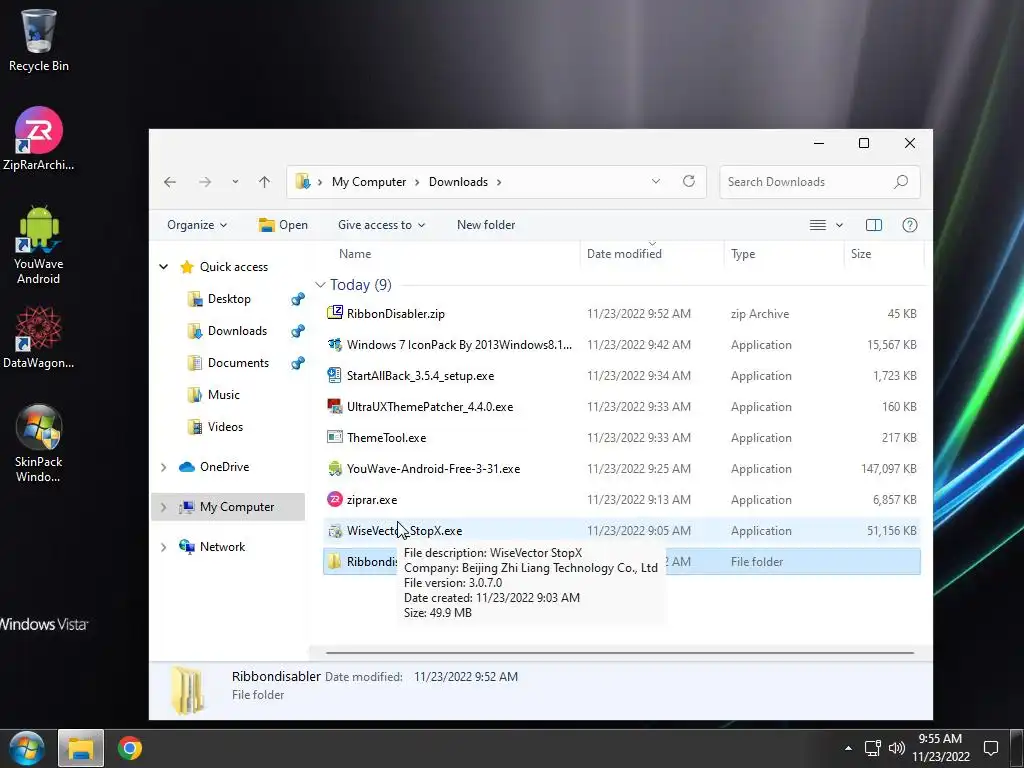
Task: Open the Start menu orb
Action: pyautogui.click(x=27, y=748)
